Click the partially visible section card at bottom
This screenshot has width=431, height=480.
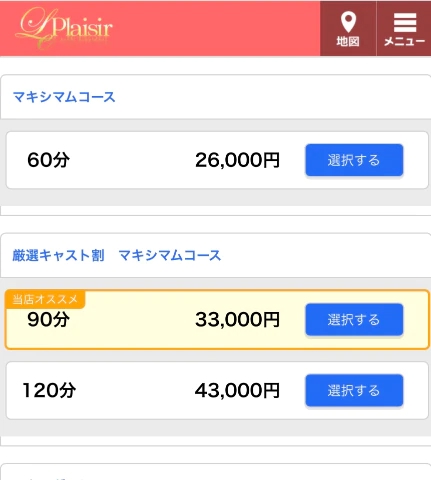point(215,471)
